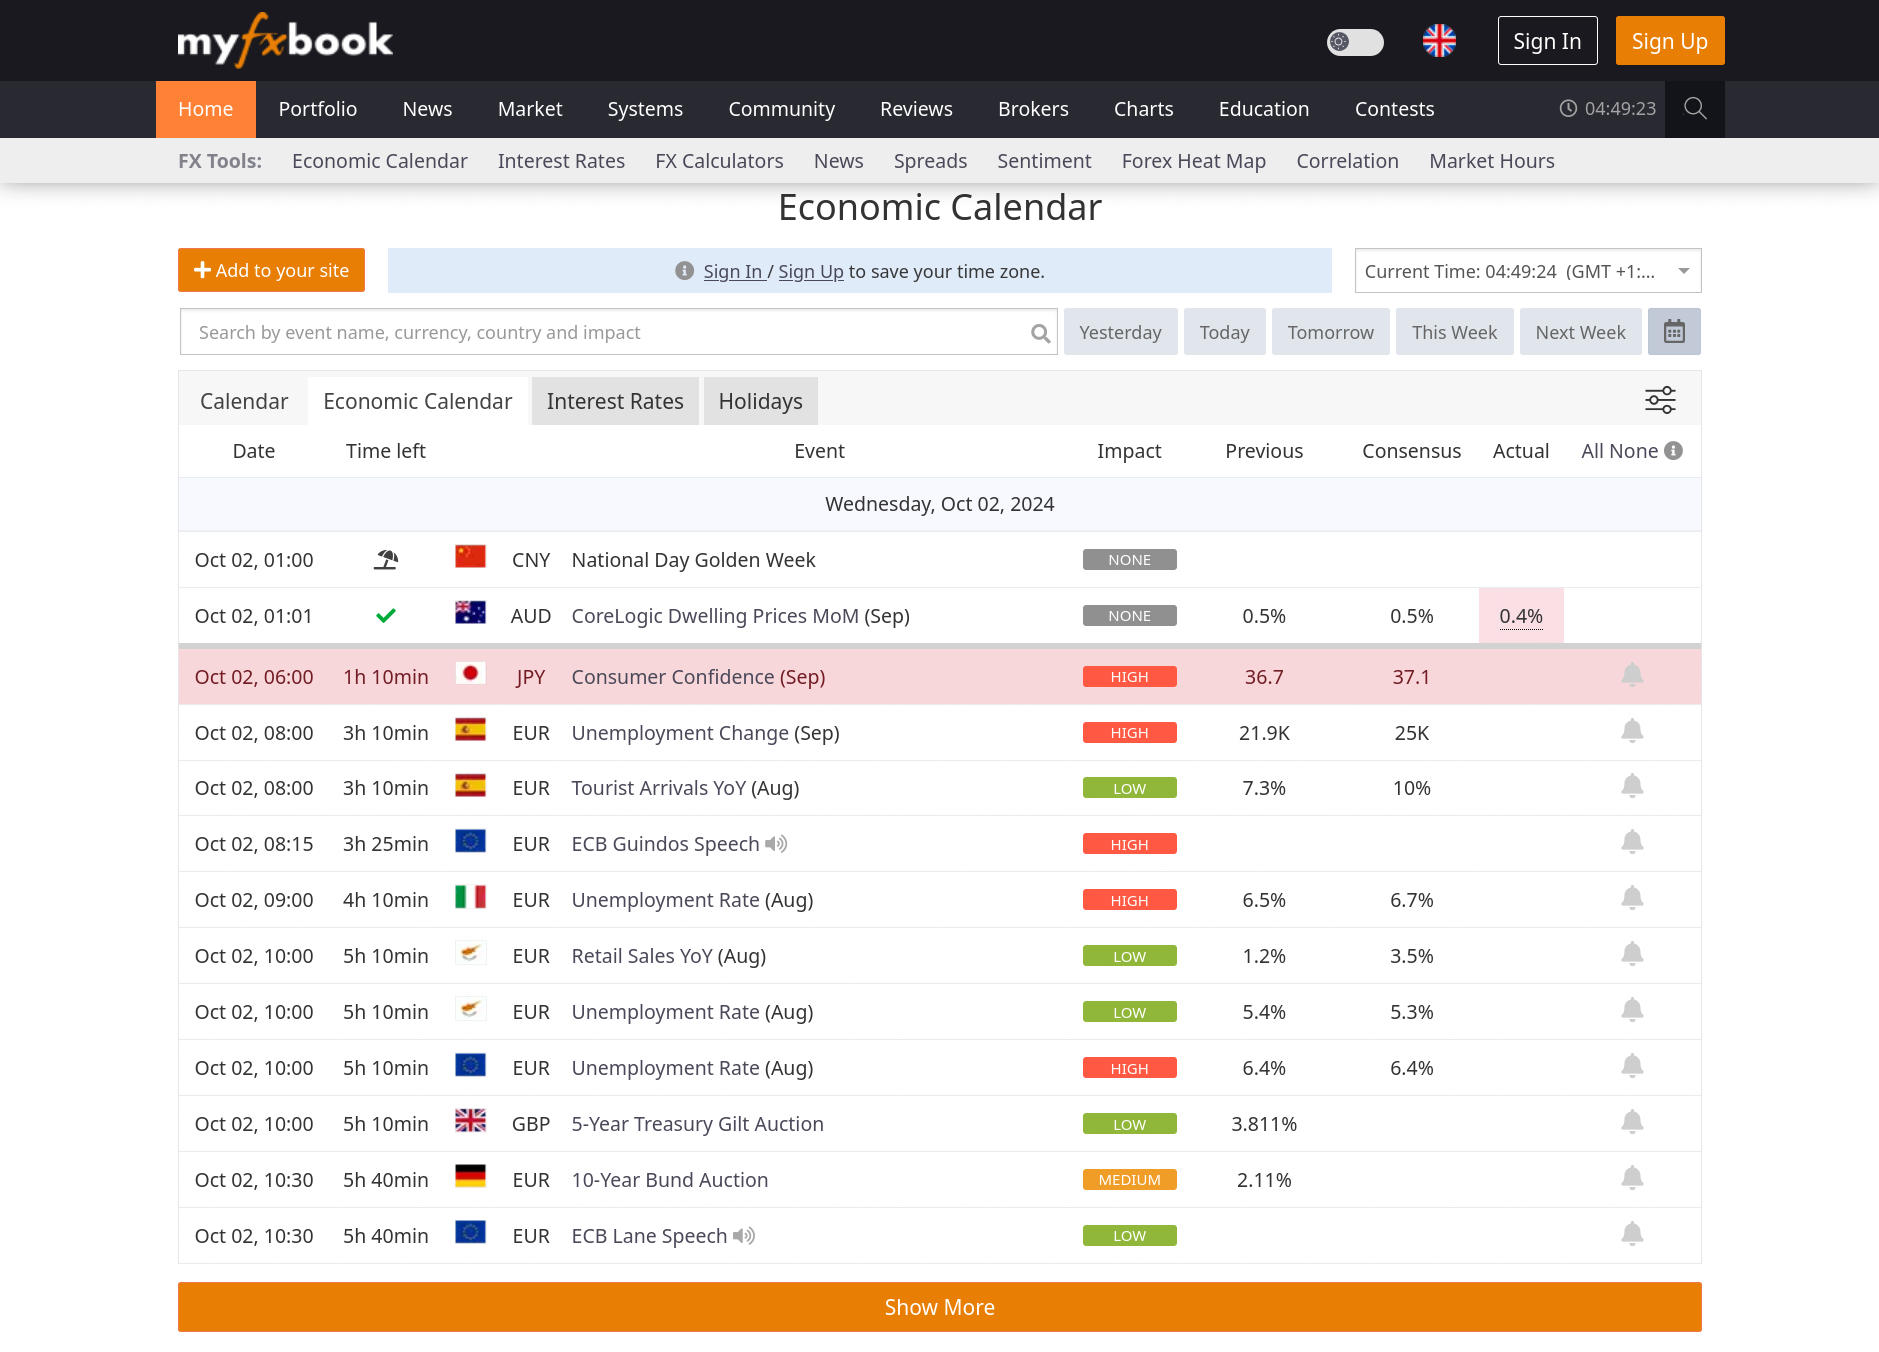Switch to the Interest Rates tab
The height and width of the screenshot is (1352, 1879).
(615, 401)
